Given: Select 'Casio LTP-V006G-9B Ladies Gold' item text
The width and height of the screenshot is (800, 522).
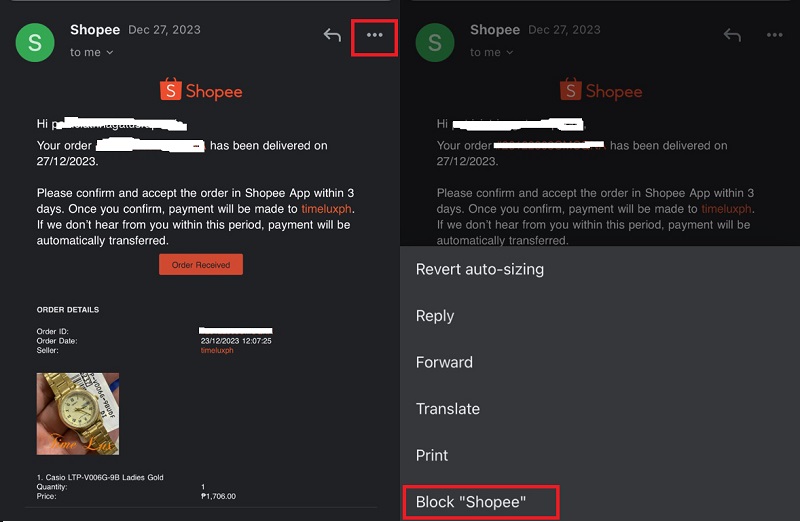Looking at the screenshot, I should (105, 477).
